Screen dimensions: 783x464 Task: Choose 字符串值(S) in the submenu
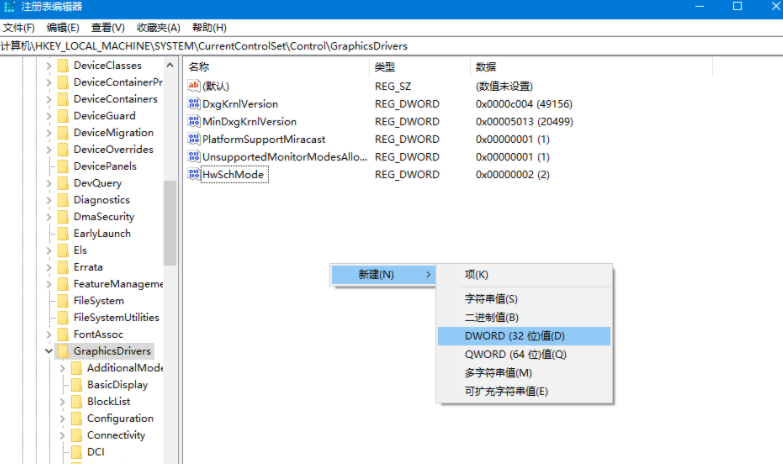click(x=524, y=299)
